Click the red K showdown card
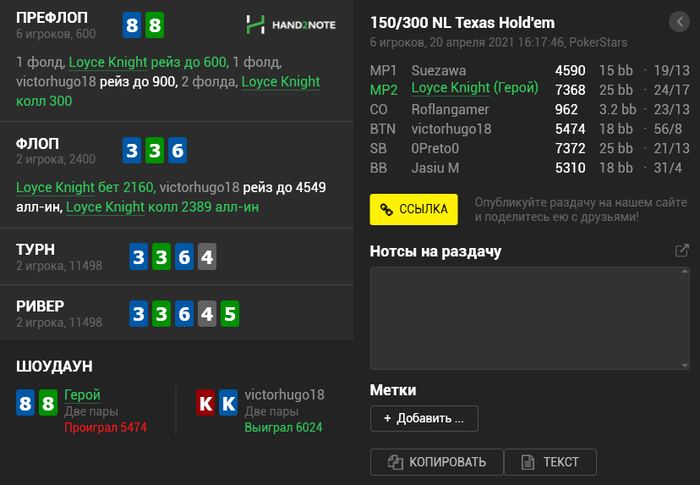Screen dimensions: 700x485 tap(205, 403)
